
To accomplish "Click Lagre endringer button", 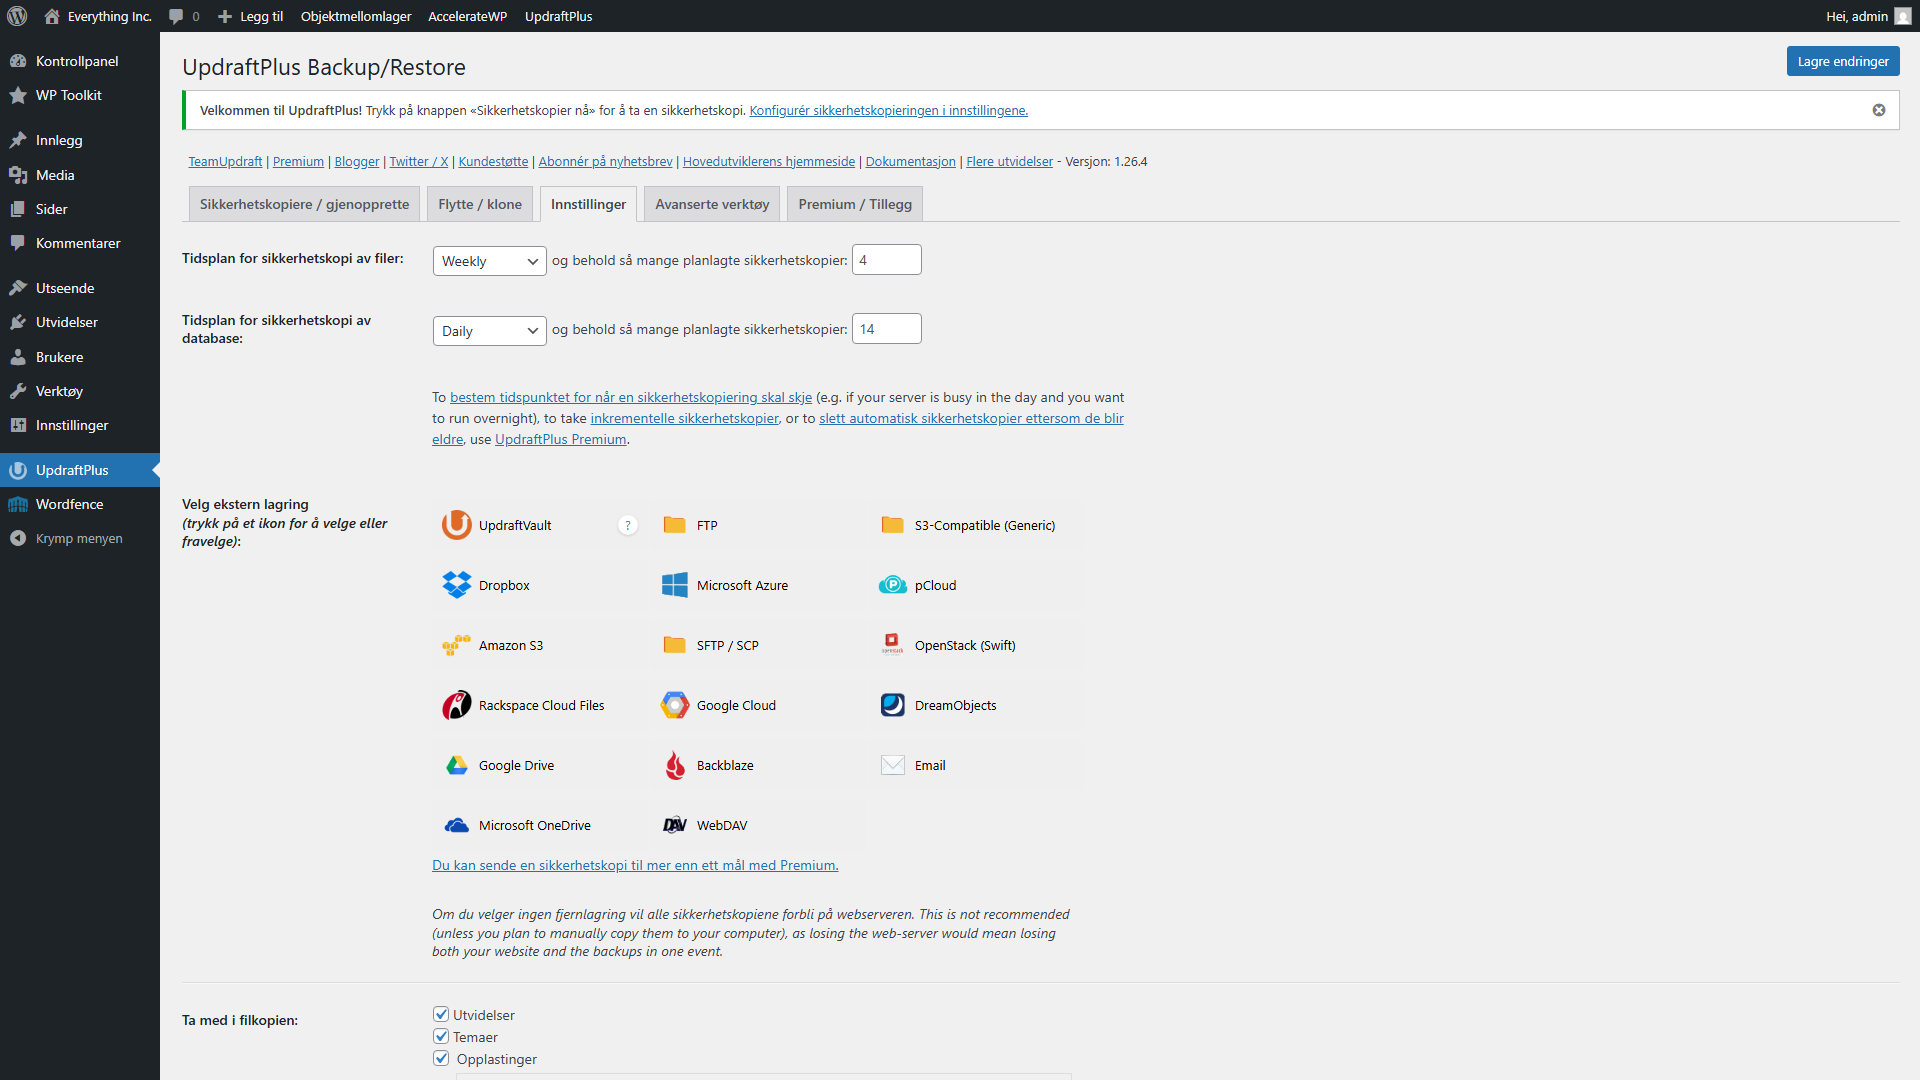I will [1843, 61].
